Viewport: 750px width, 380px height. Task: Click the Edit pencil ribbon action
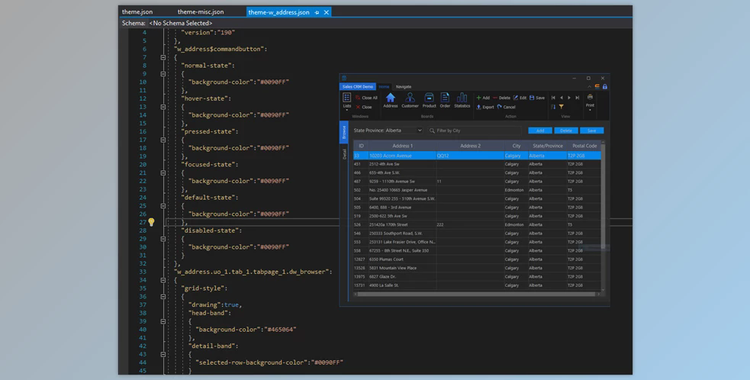(x=520, y=98)
